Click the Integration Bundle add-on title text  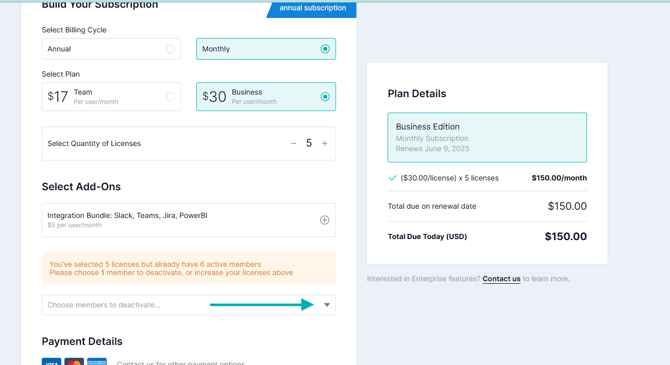click(127, 215)
